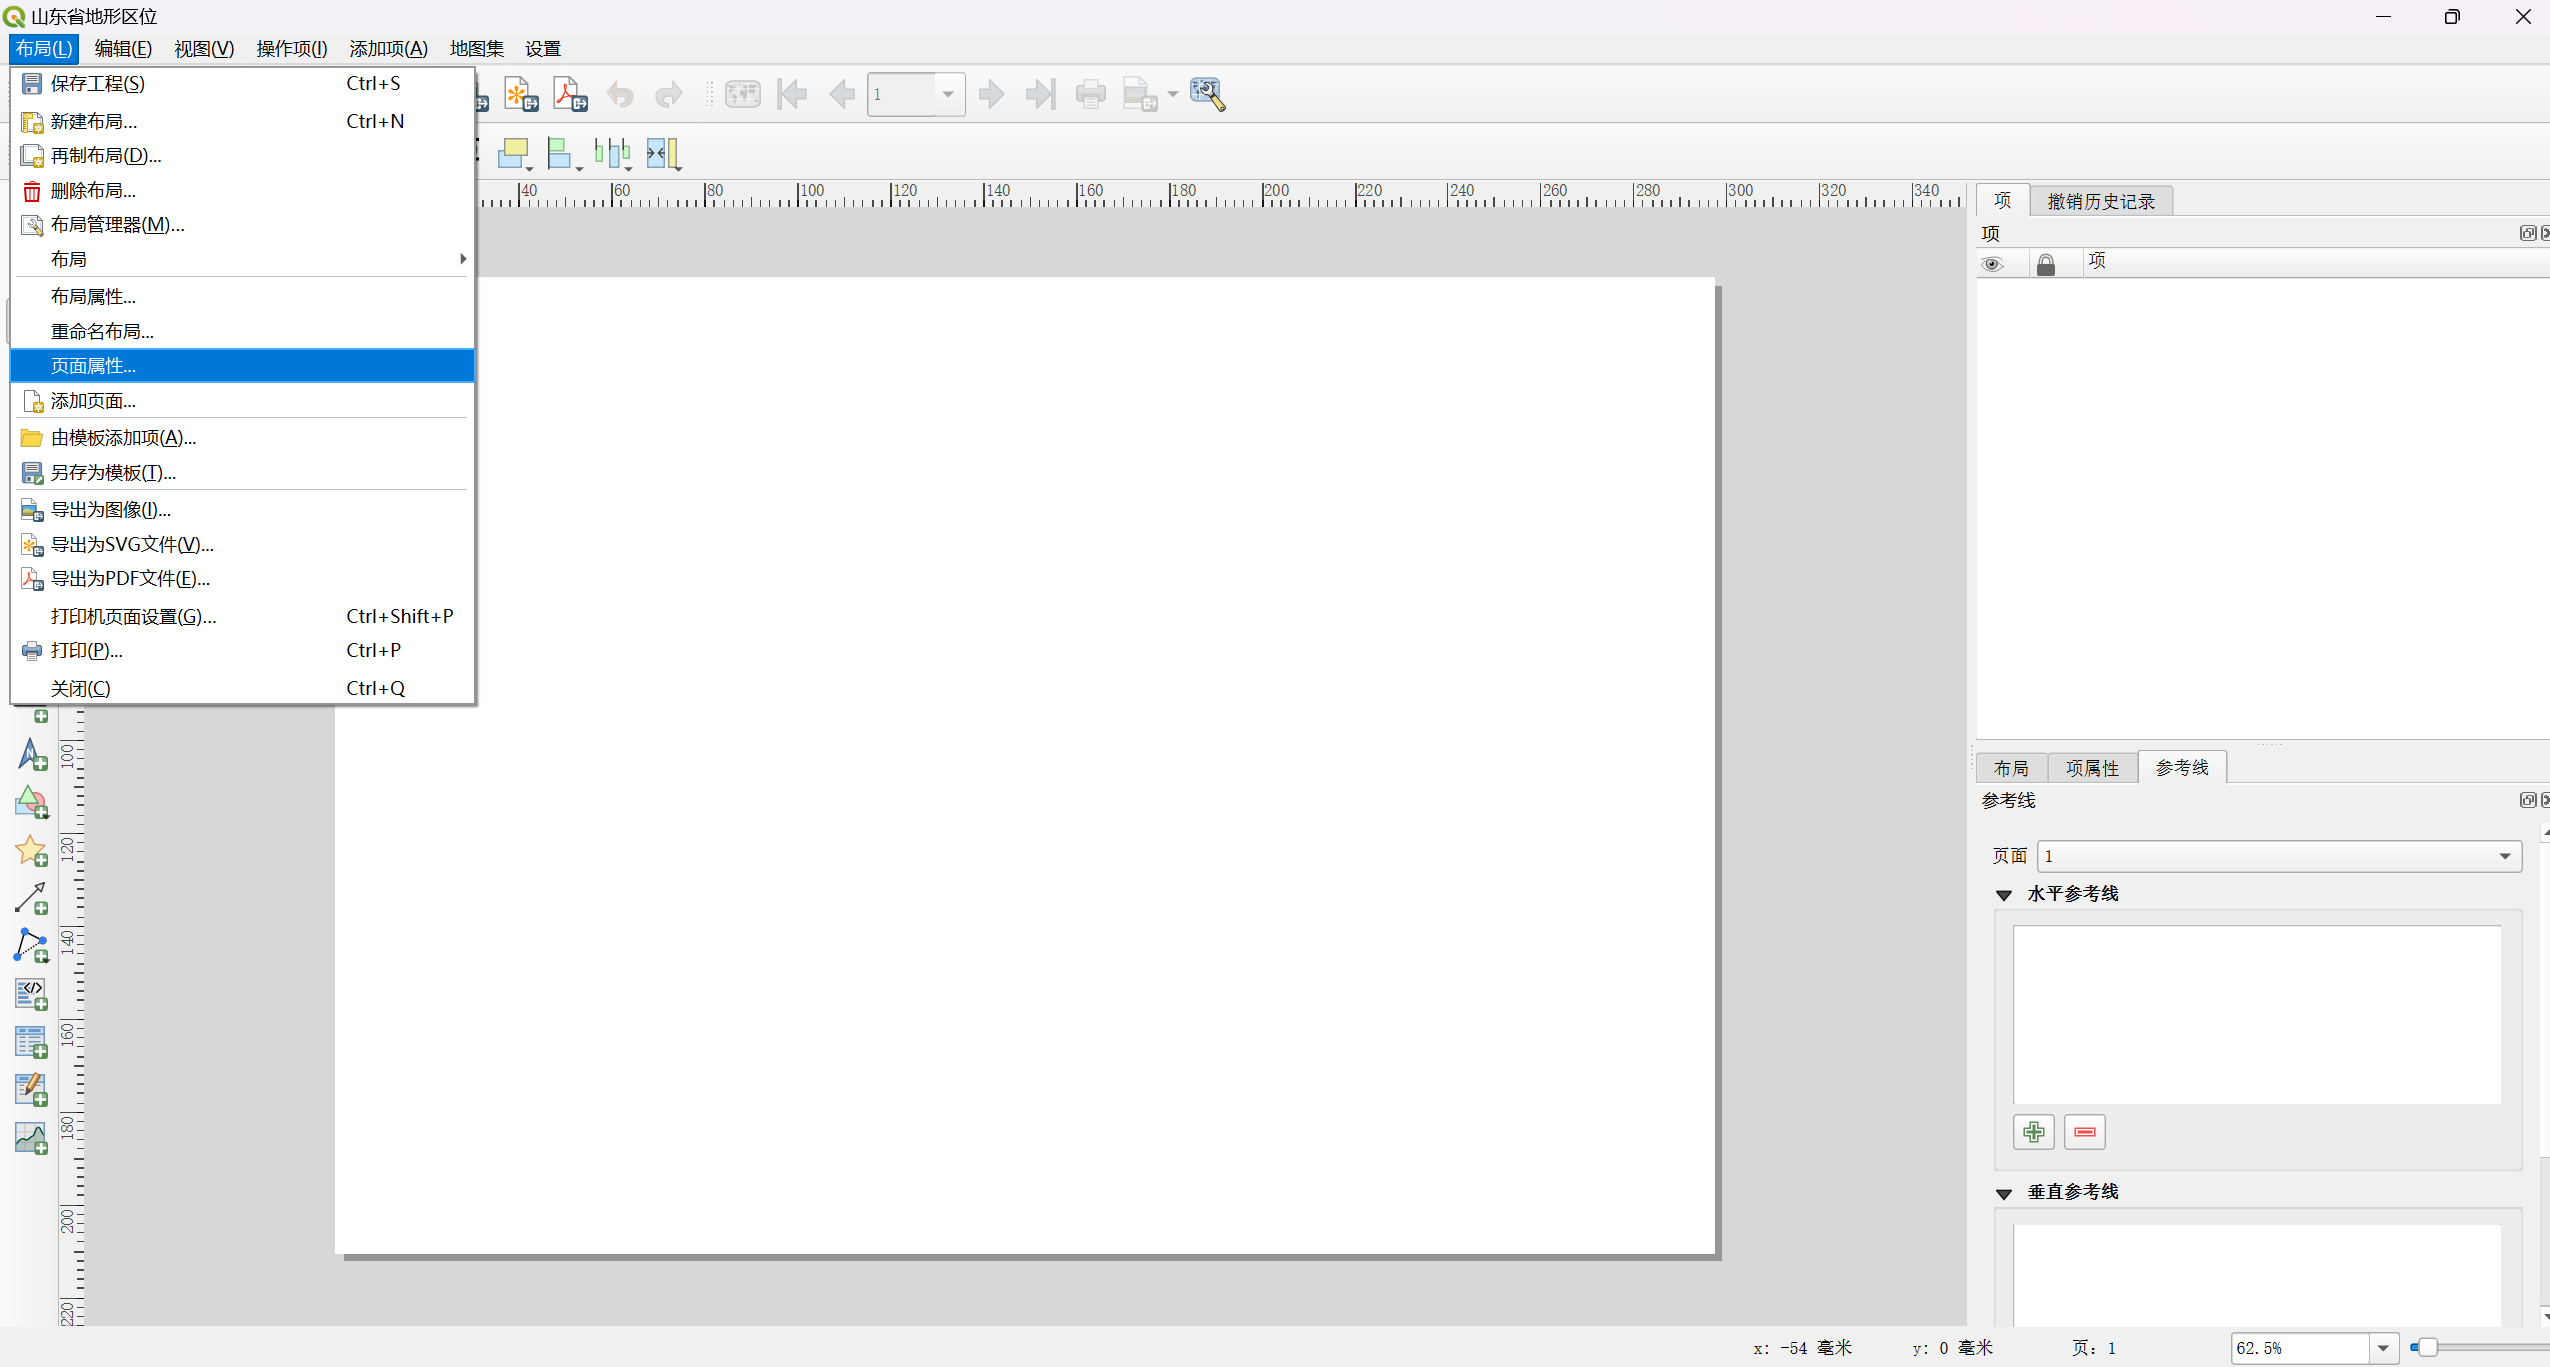Click the Redo arrow in the toolbar

(668, 95)
